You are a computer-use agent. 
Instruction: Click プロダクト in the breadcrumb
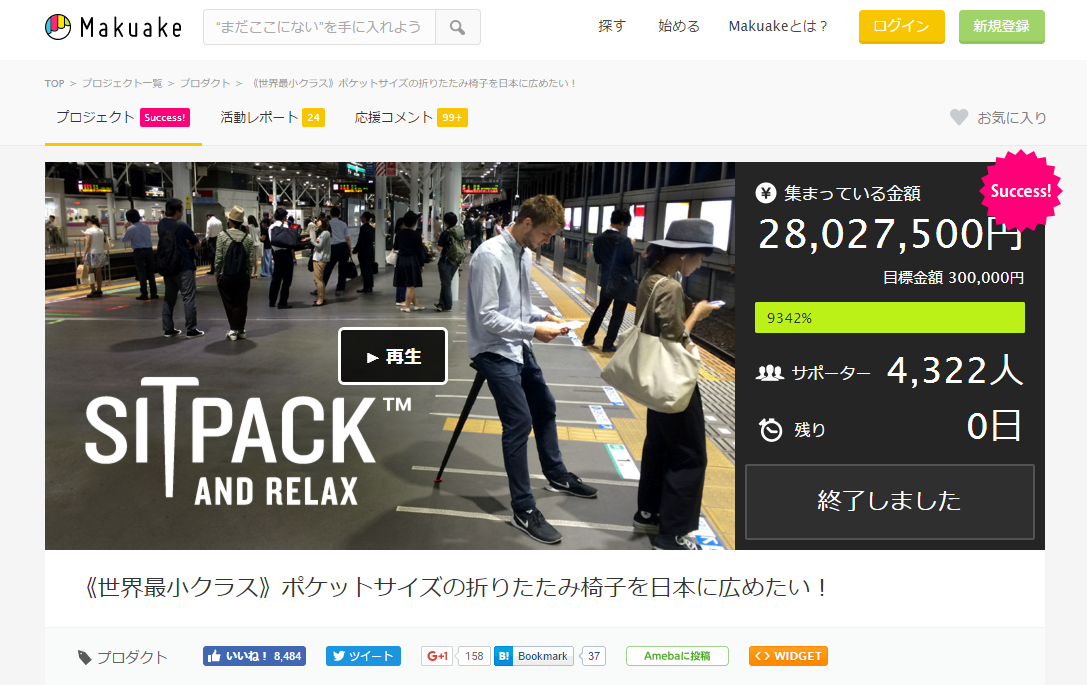[205, 83]
